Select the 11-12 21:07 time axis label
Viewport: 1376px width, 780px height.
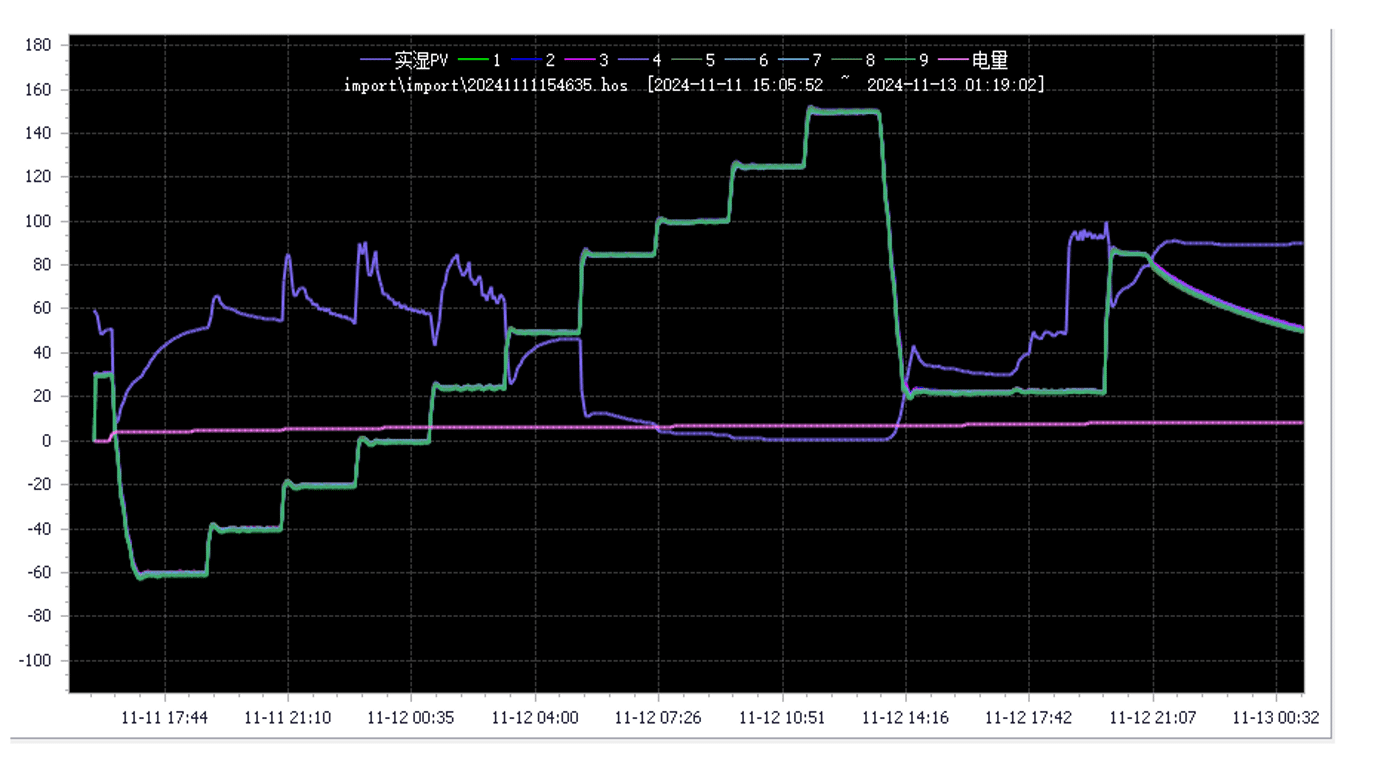(x=1152, y=717)
